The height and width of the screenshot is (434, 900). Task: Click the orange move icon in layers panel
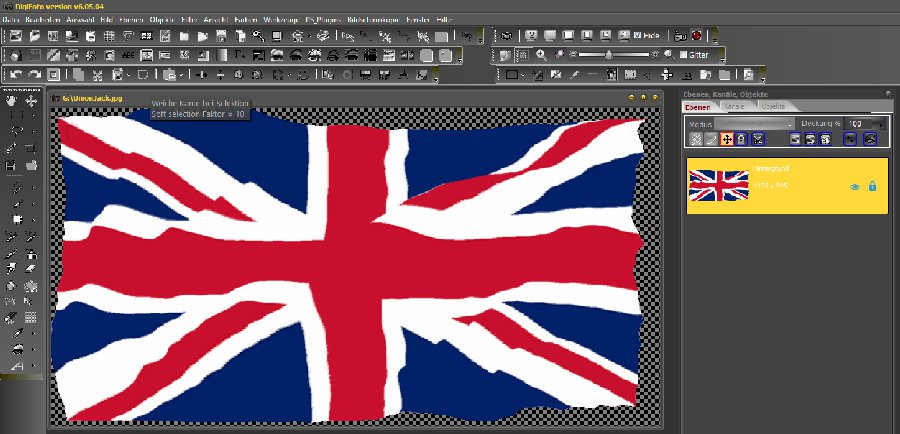(726, 139)
